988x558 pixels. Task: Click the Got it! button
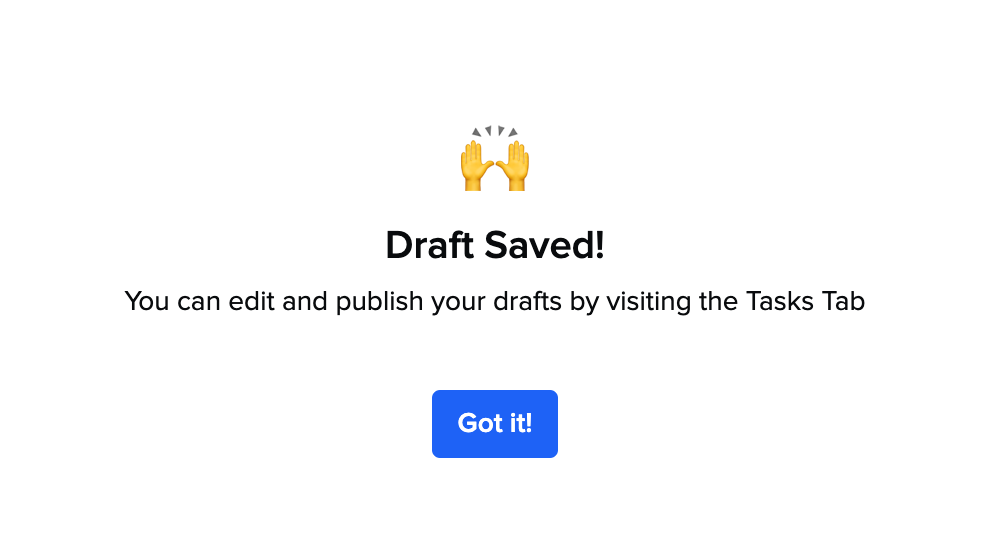pyautogui.click(x=495, y=424)
